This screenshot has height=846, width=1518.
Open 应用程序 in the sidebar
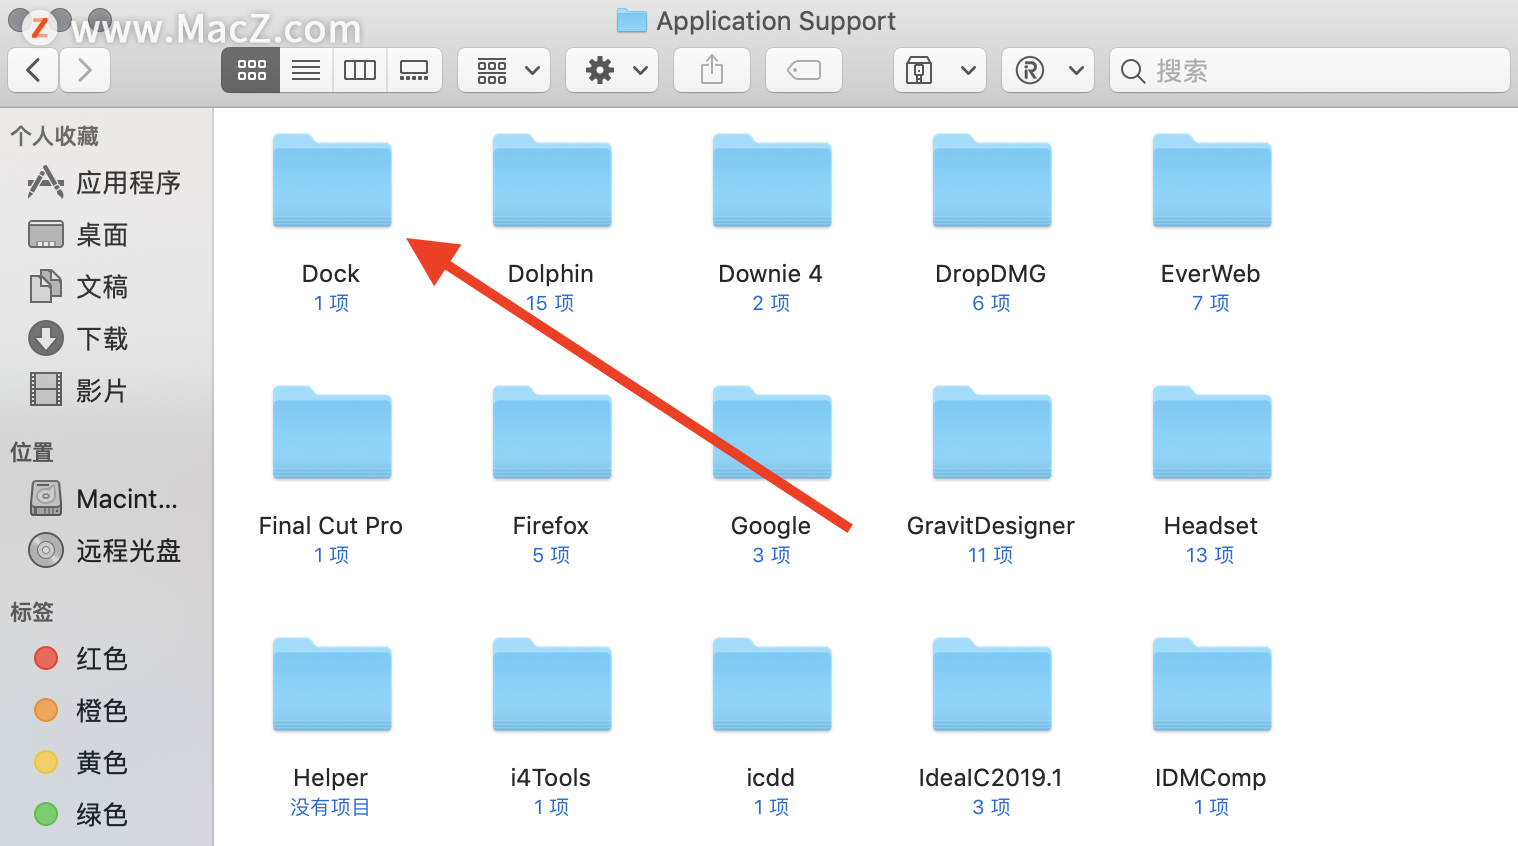point(106,183)
